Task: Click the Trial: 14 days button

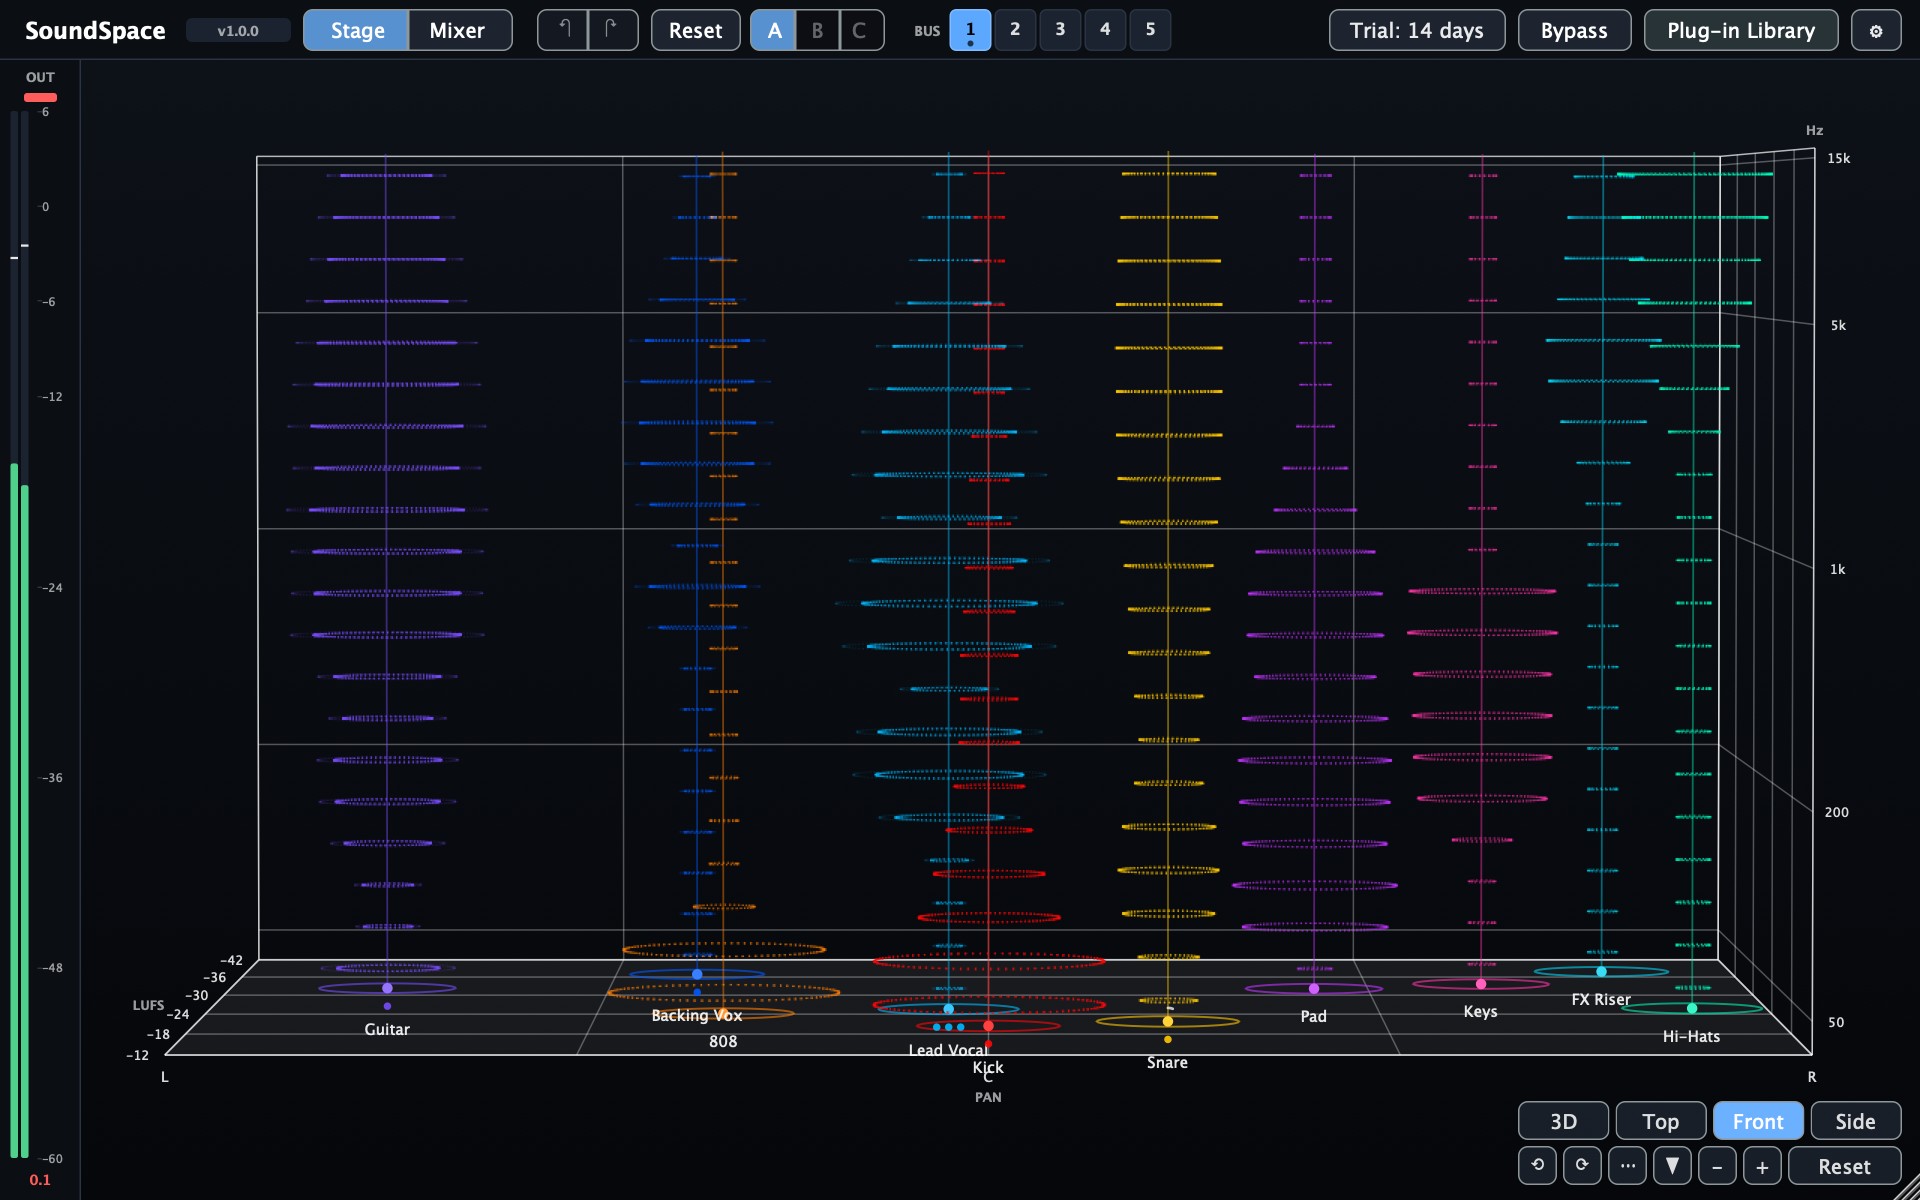Action: (1416, 30)
